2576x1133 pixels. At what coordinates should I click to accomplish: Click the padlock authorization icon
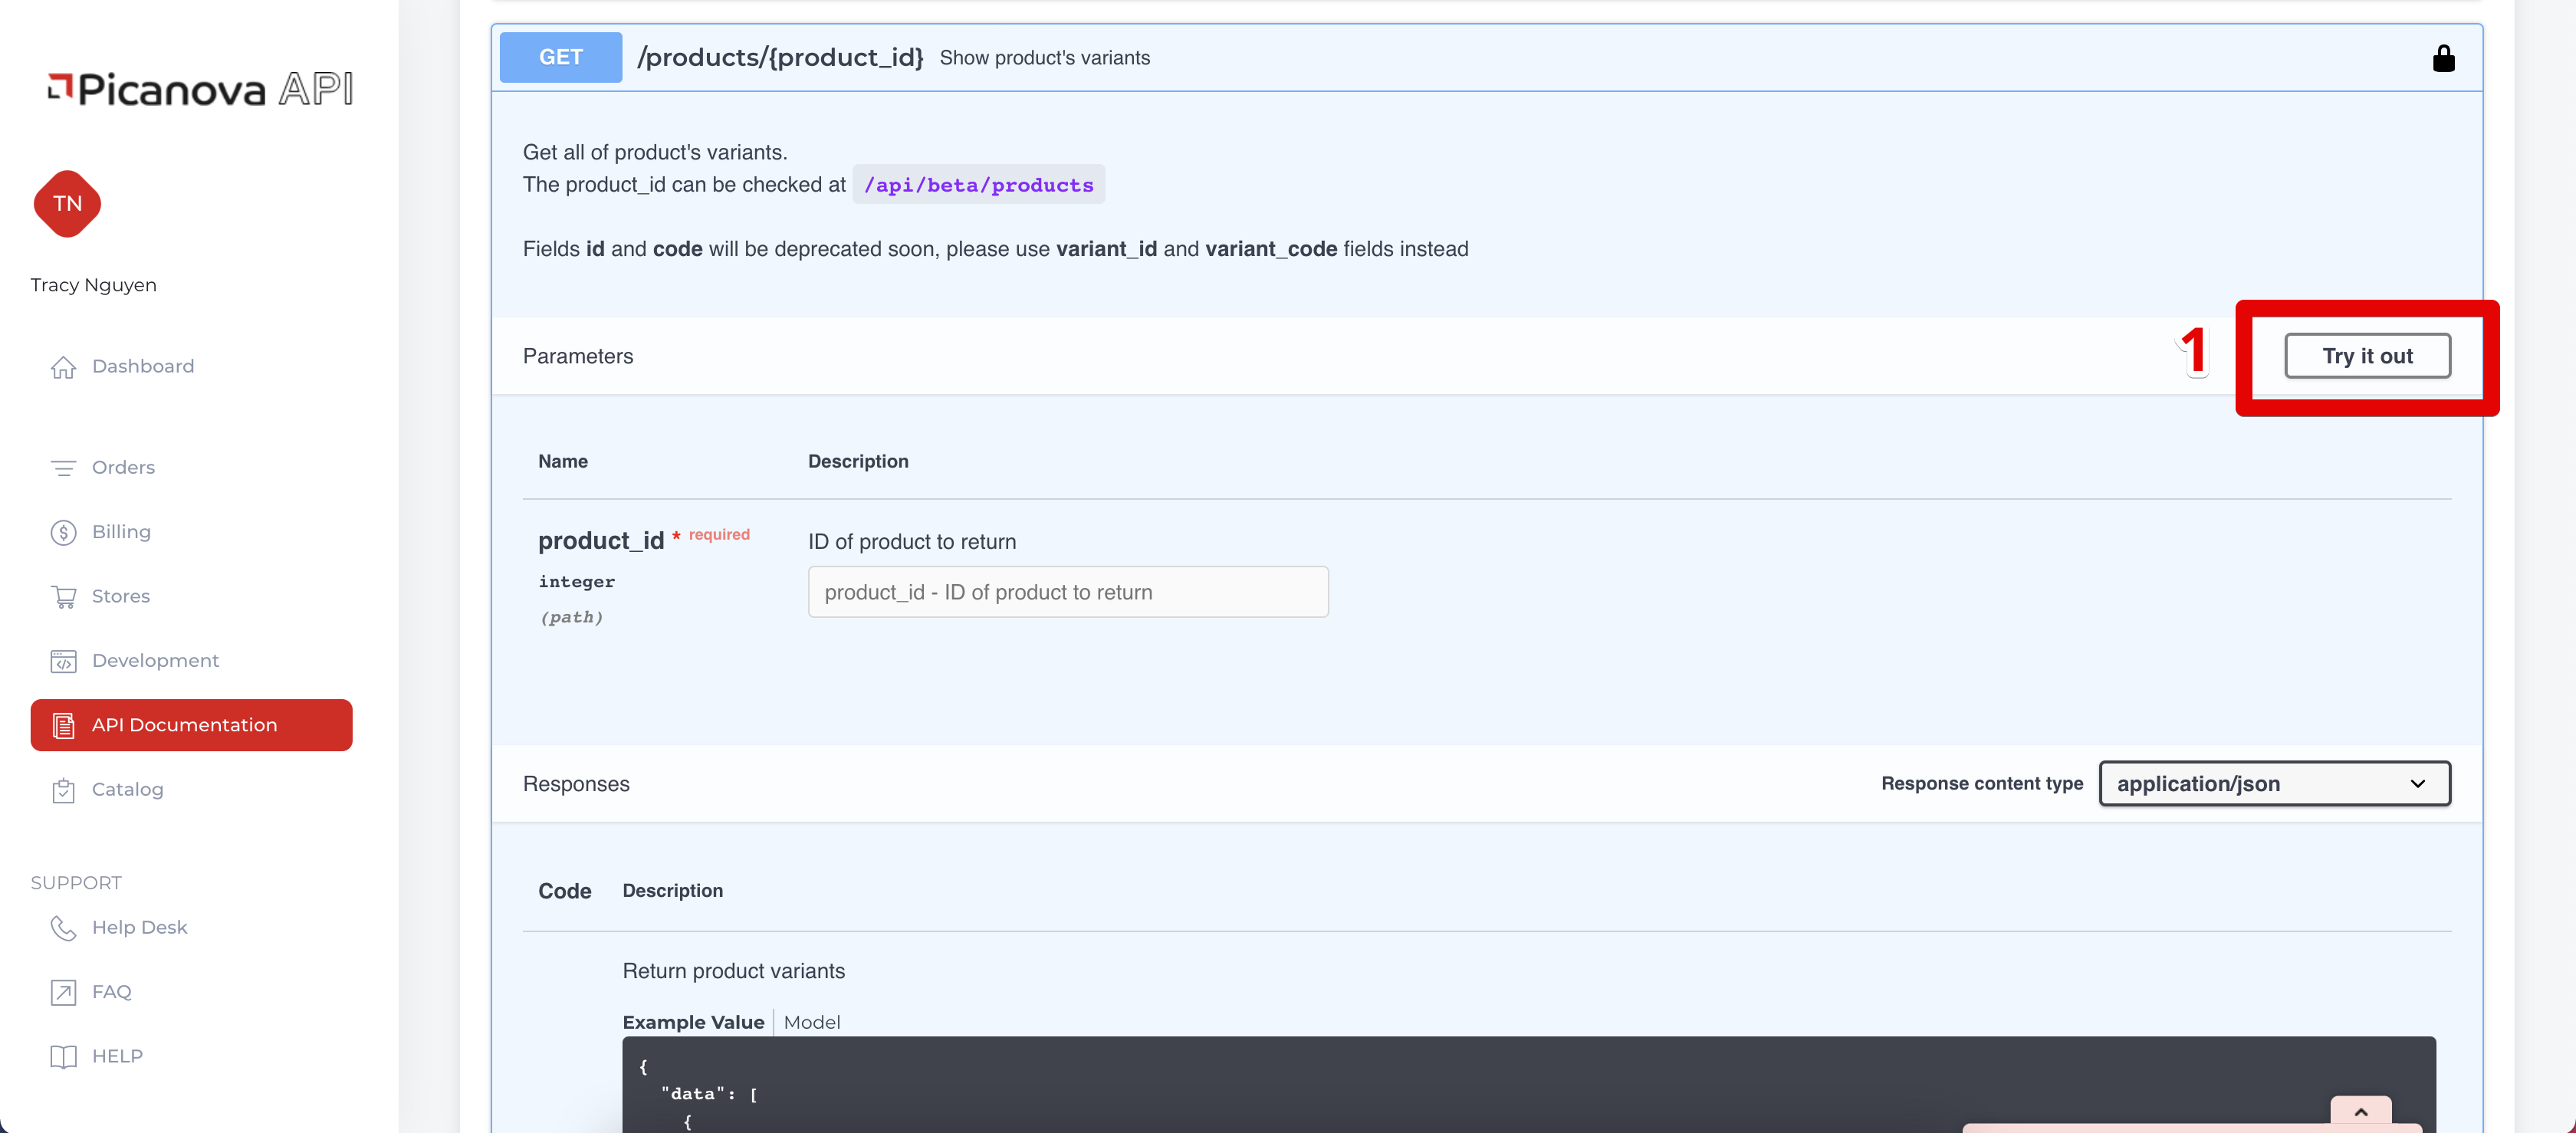2443,58
